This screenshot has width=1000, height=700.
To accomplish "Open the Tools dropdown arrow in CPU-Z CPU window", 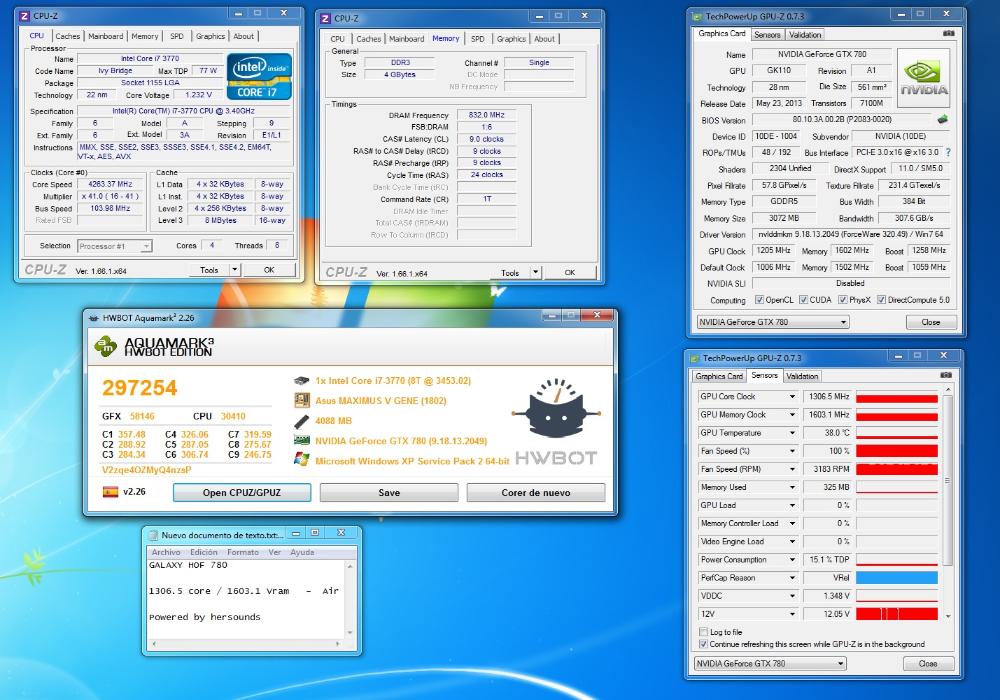I will (235, 270).
